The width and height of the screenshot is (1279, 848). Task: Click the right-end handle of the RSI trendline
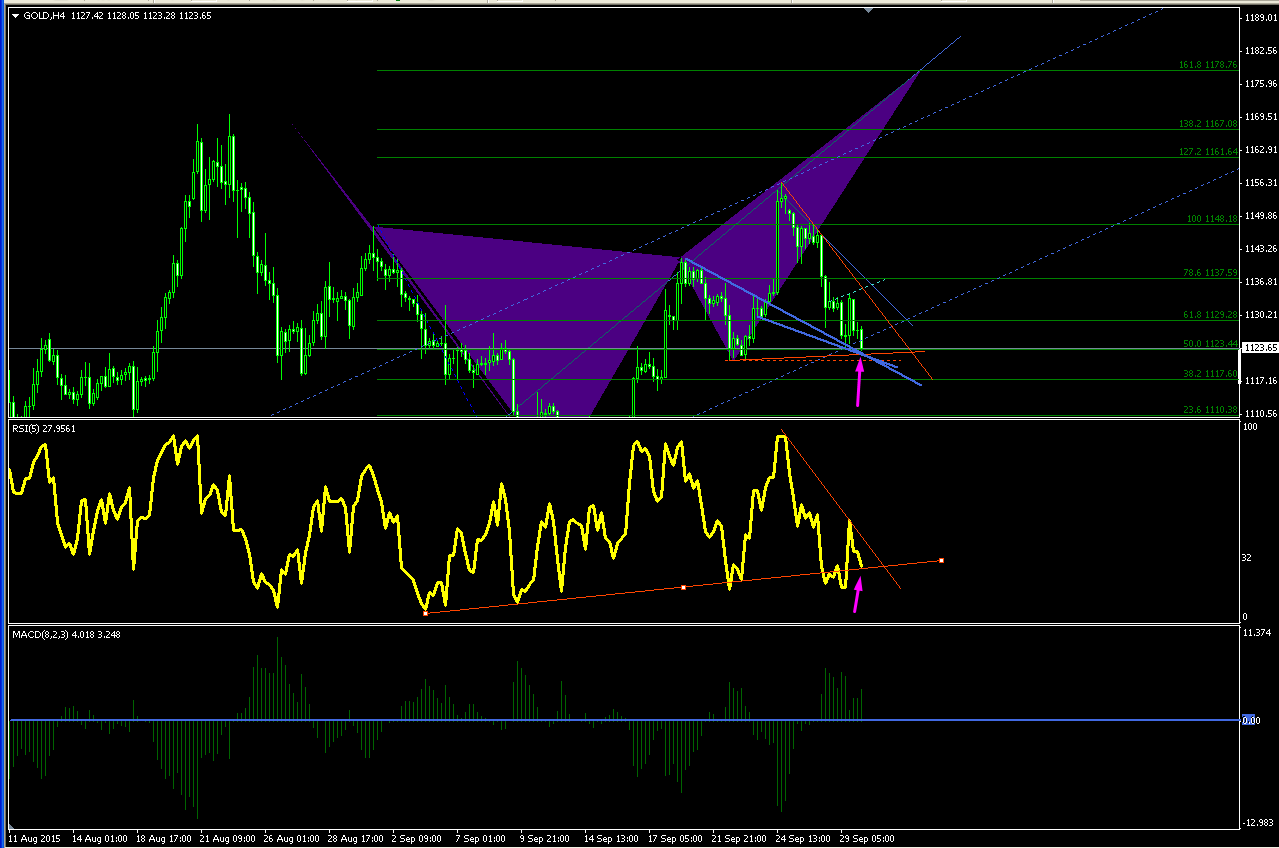[942, 560]
